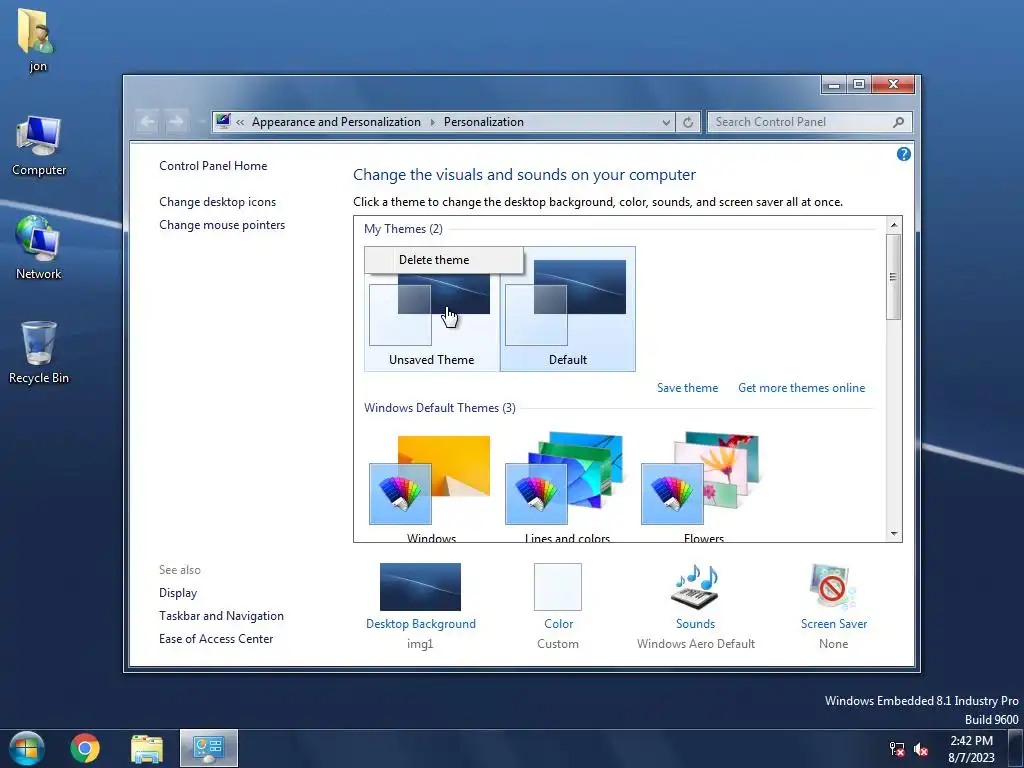The height and width of the screenshot is (768, 1024).
Task: Click Show desktop strip at taskbar end
Action: coord(1016,748)
